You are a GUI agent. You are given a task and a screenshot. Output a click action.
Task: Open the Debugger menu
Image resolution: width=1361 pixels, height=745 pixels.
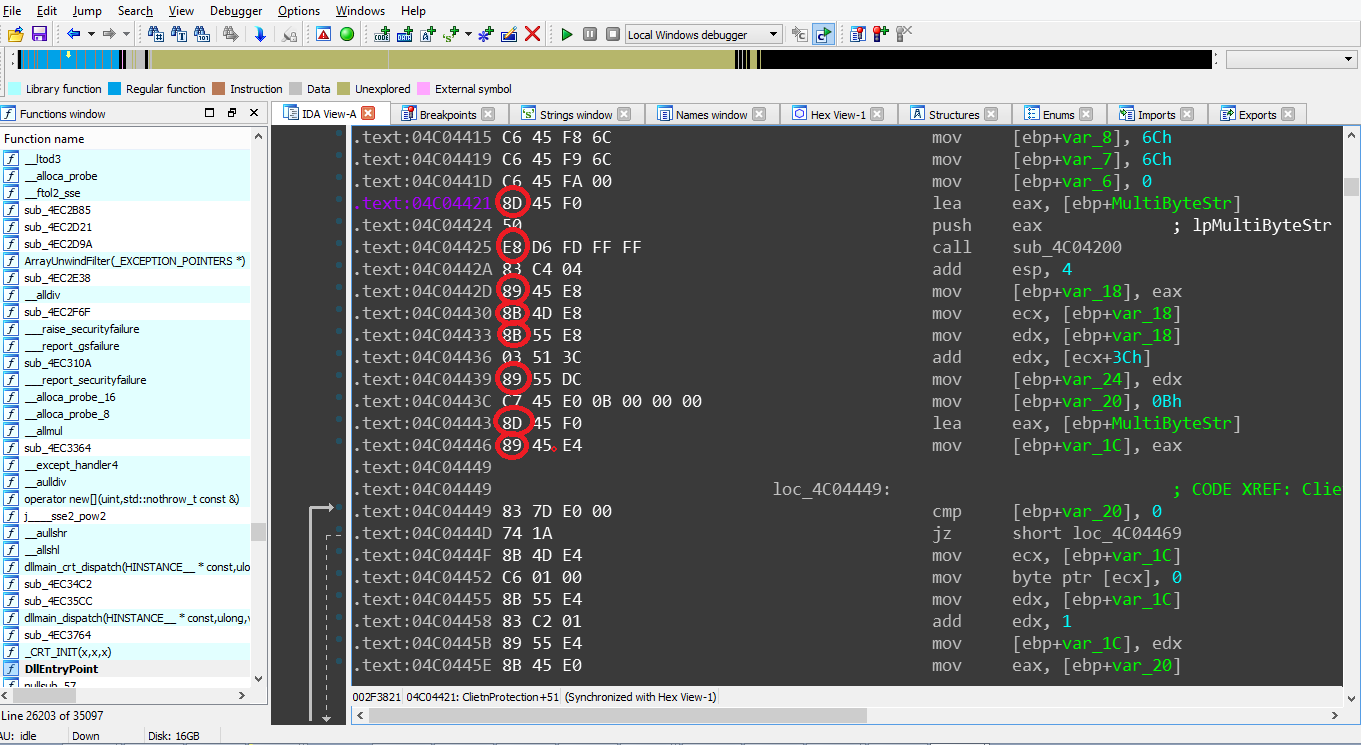point(236,11)
